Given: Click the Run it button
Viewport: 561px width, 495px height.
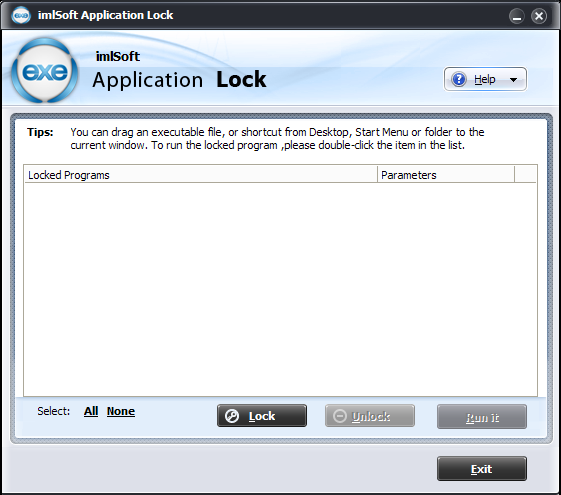Looking at the screenshot, I should coord(482,417).
